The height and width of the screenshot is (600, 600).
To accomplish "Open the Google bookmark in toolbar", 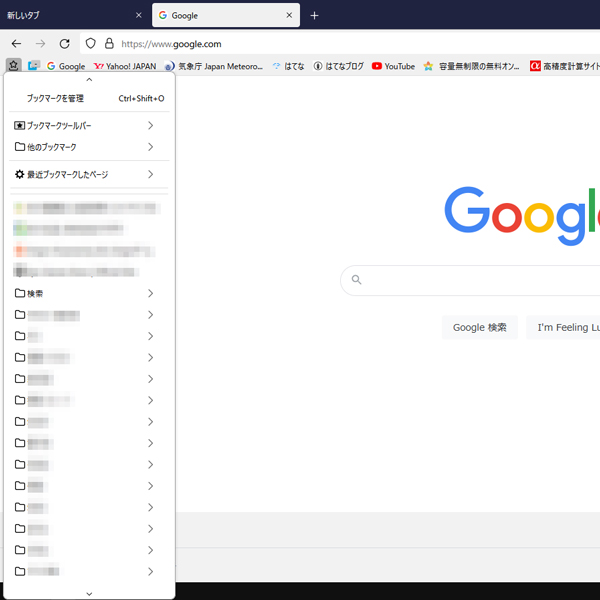I will pos(66,66).
